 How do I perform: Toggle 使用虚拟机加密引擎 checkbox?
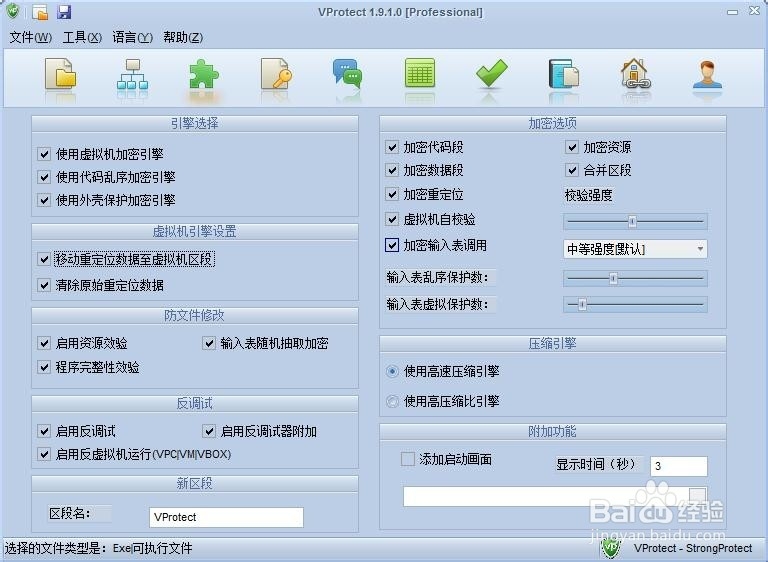tap(44, 154)
